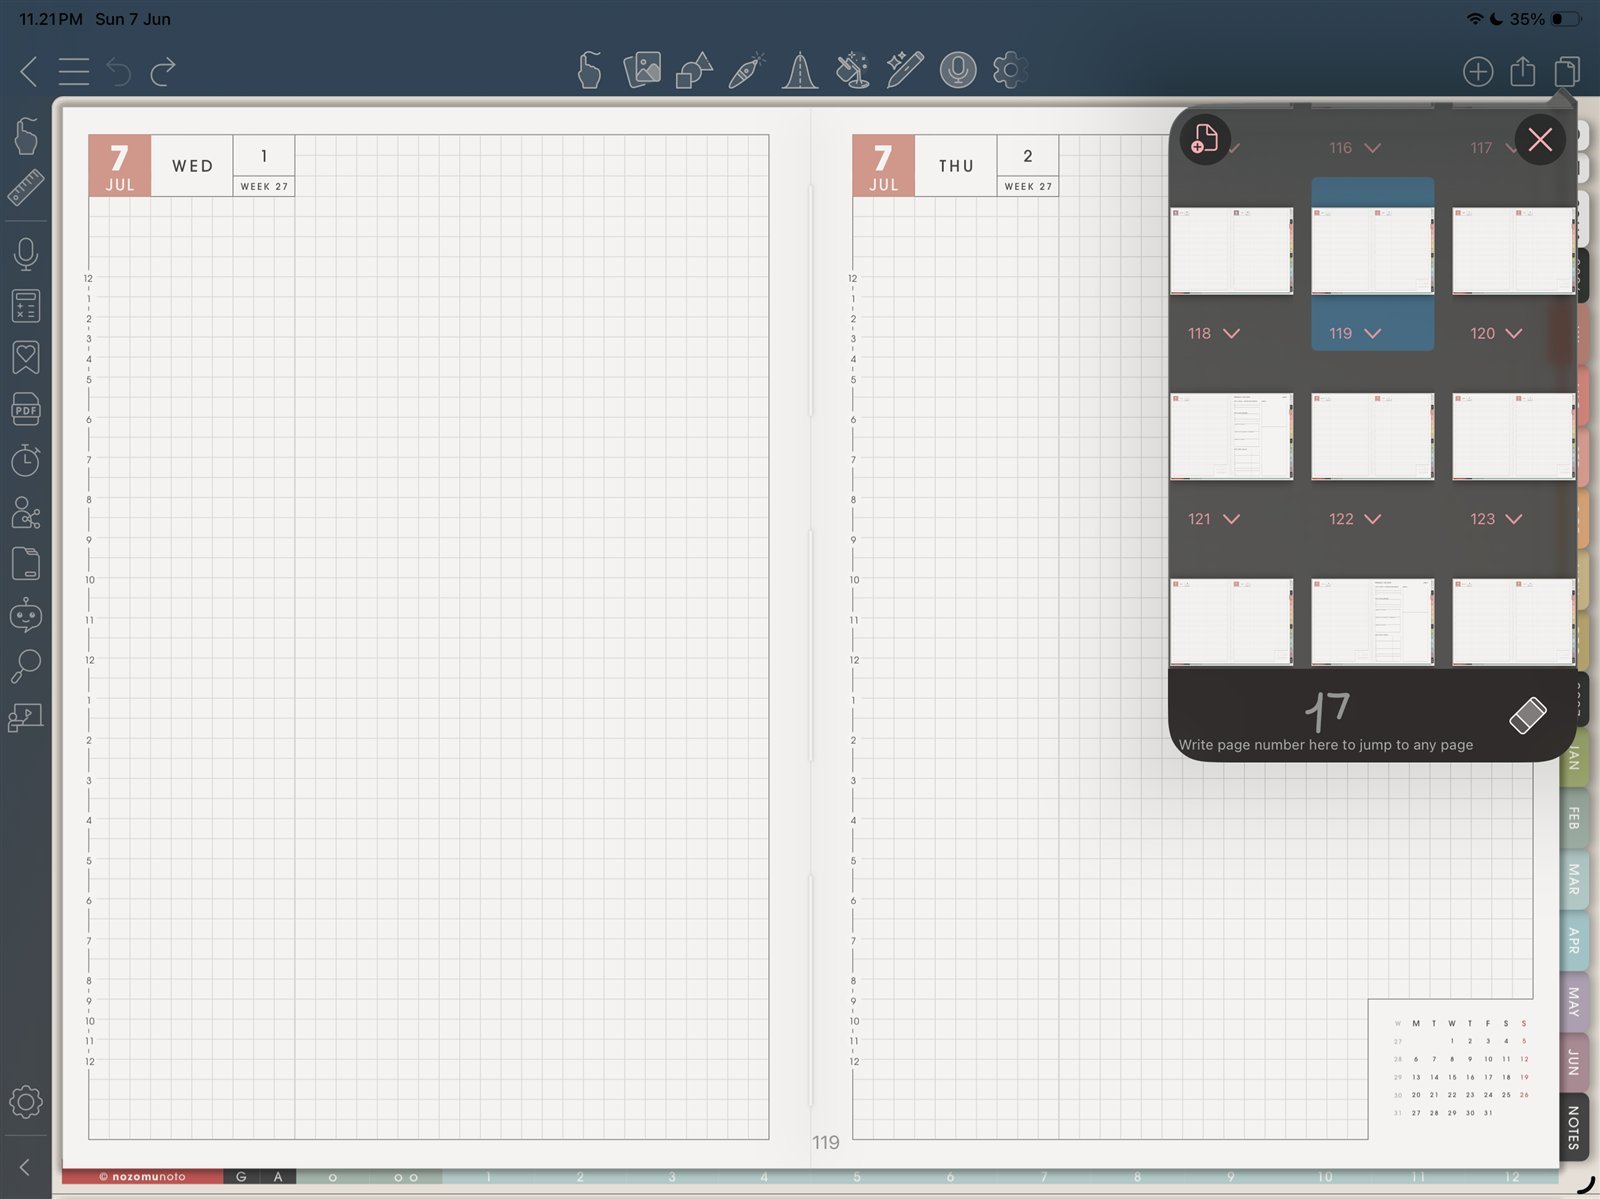Add new page in thumbnail panel
The height and width of the screenshot is (1199, 1600).
point(1204,139)
